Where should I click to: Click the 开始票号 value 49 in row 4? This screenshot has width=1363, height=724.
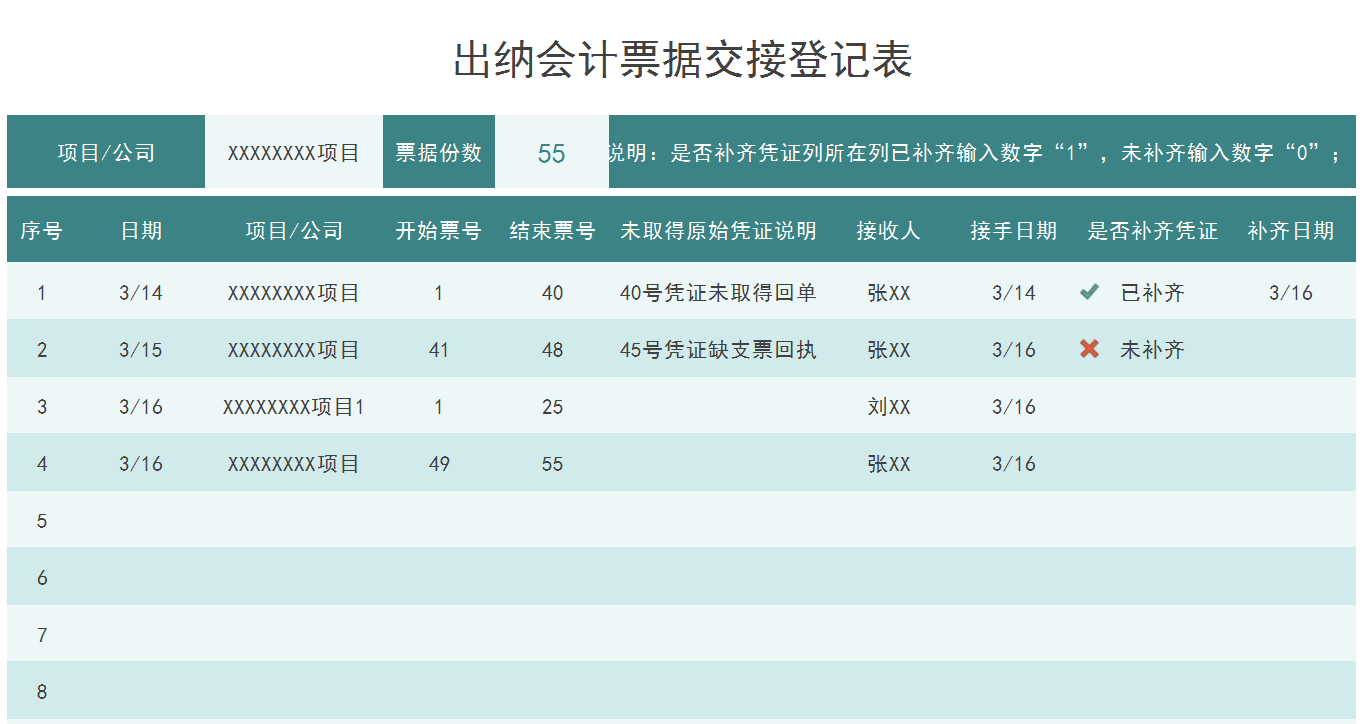tap(438, 463)
